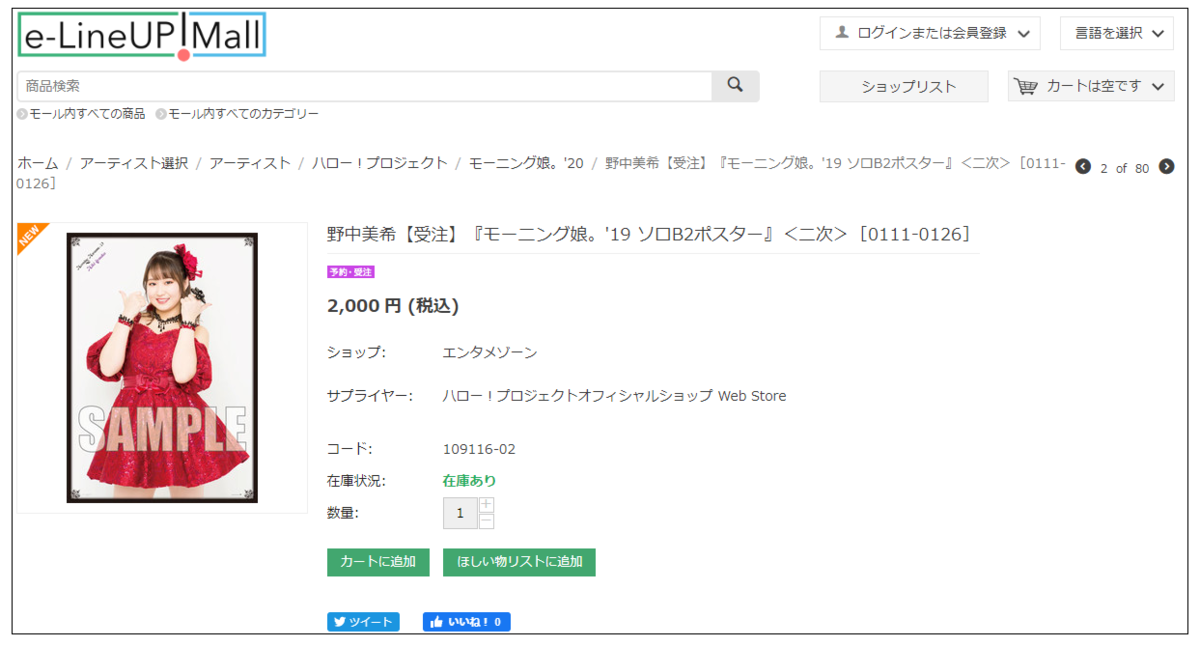The width and height of the screenshot is (1200, 646).
Task: Open アーティスト選択 breadcrumb
Action: [x=134, y=162]
